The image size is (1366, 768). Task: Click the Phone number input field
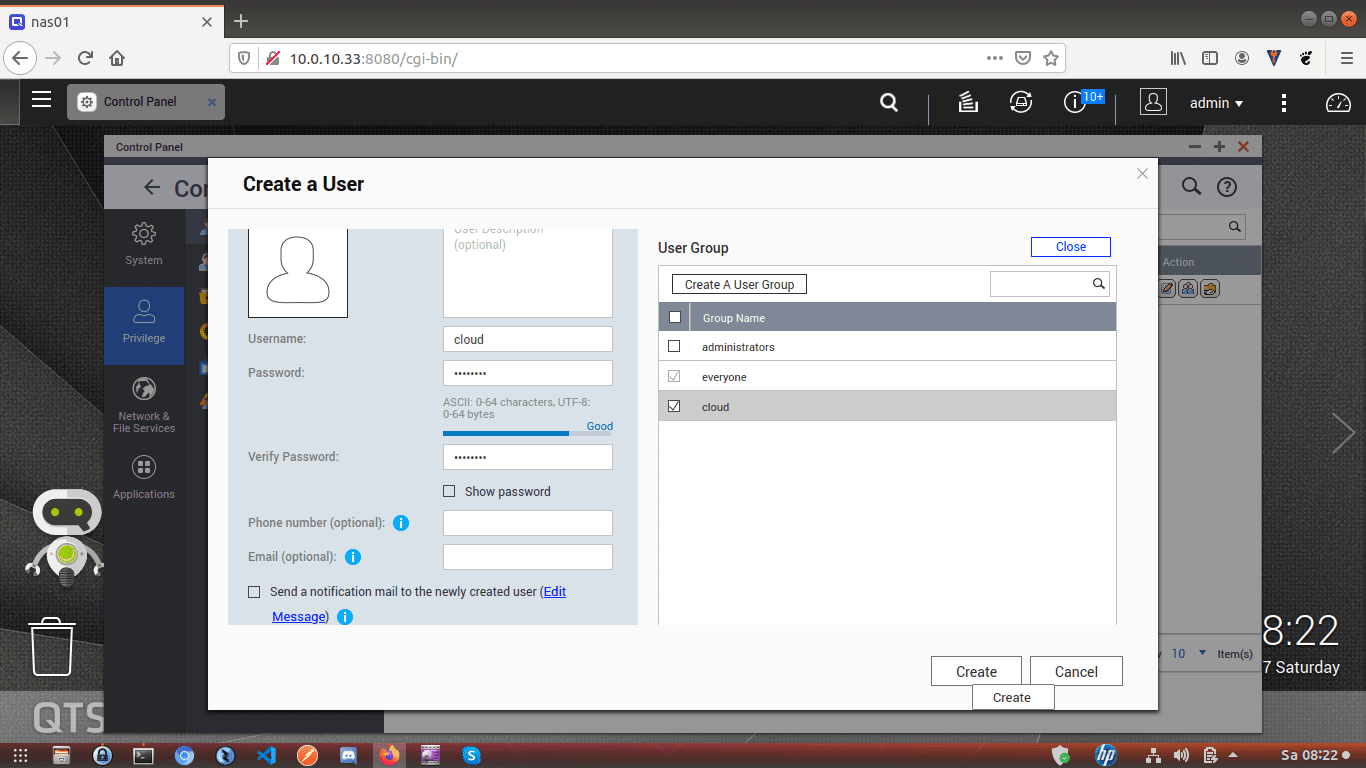(x=528, y=523)
